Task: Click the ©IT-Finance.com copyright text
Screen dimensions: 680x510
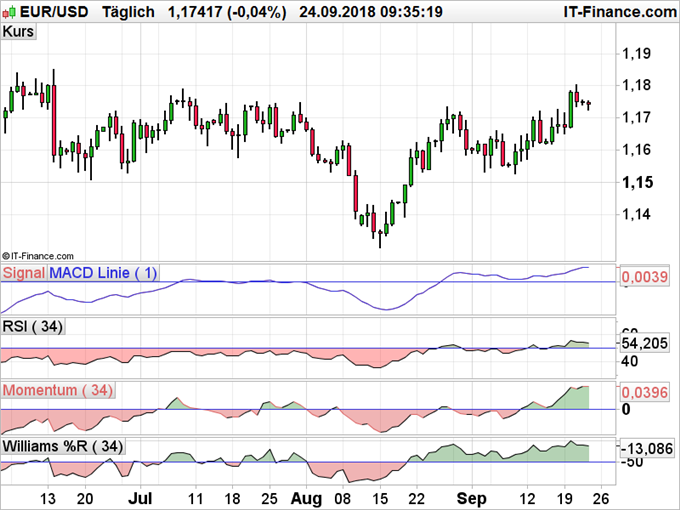Action: (x=38, y=256)
